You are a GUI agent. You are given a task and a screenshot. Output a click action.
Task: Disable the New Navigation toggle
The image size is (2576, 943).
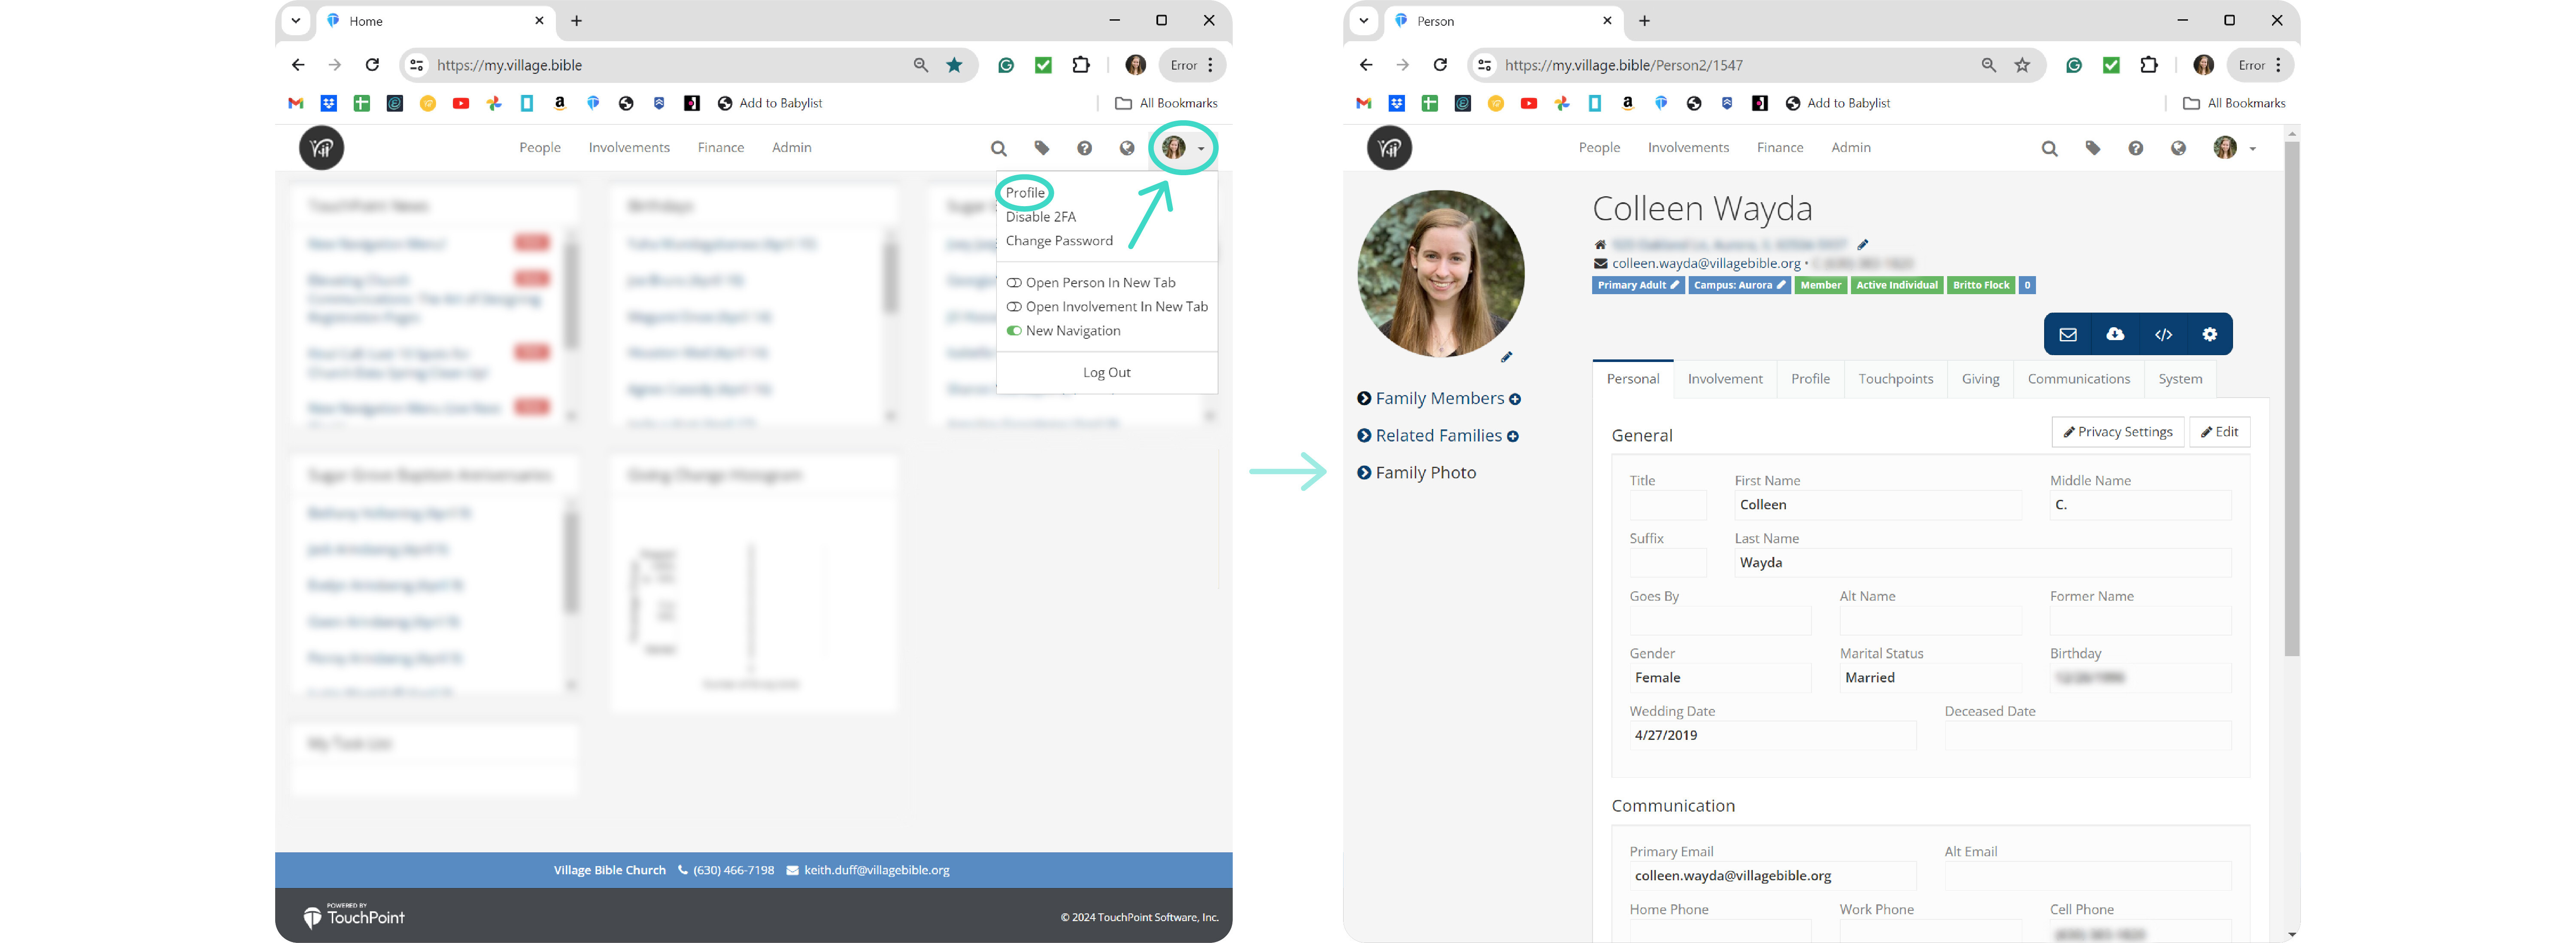1014,331
